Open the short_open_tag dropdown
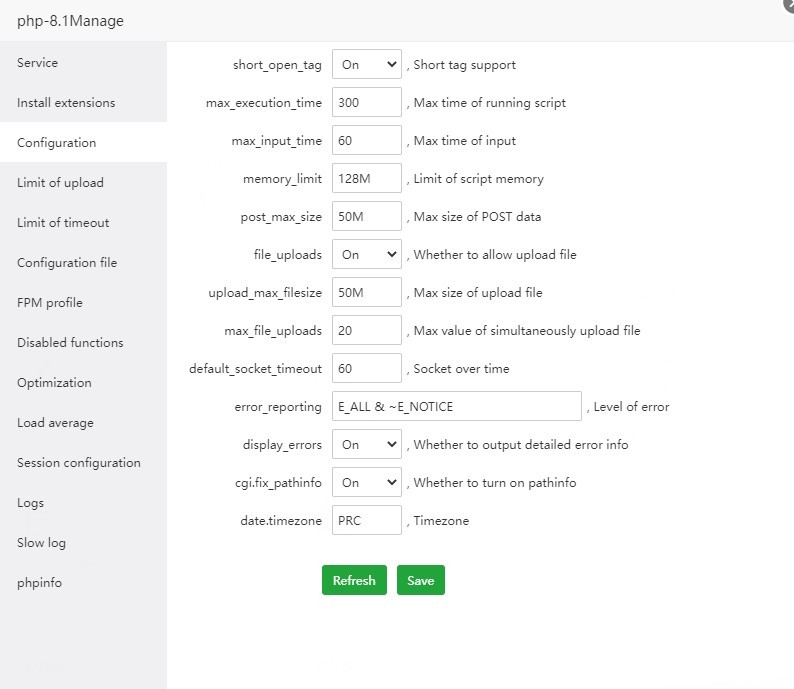Viewport: 794px width, 689px height. (366, 65)
